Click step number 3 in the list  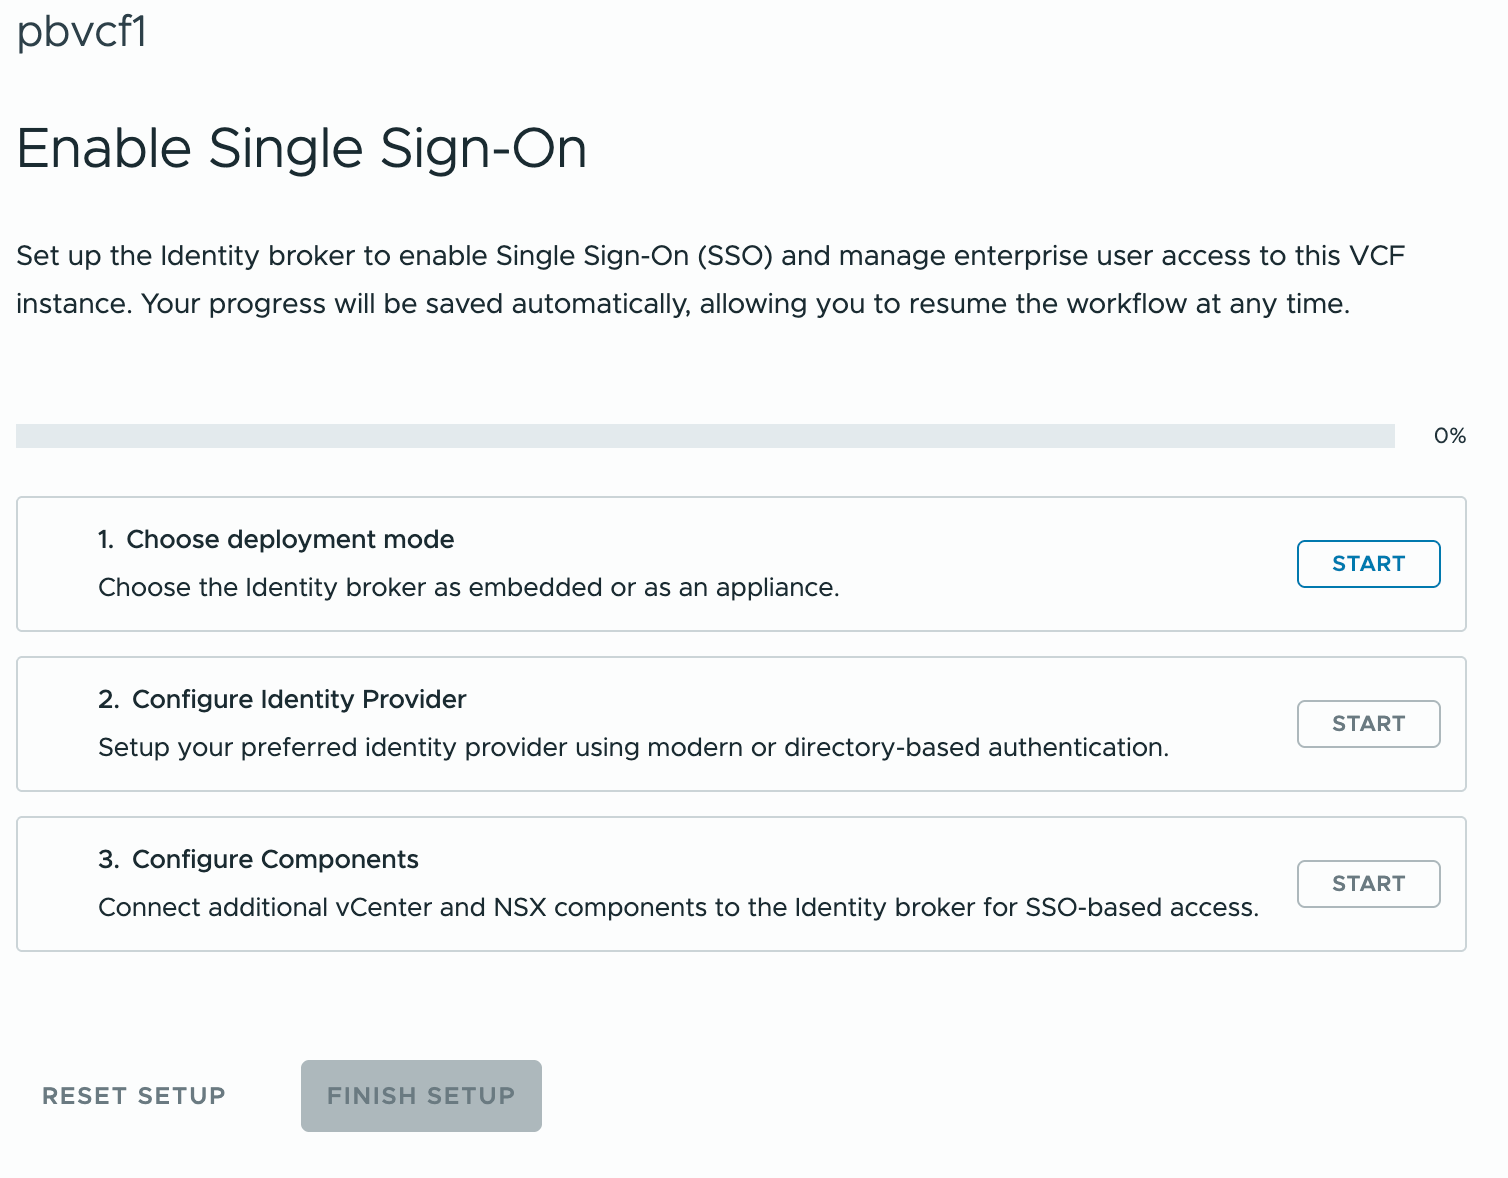[108, 860]
